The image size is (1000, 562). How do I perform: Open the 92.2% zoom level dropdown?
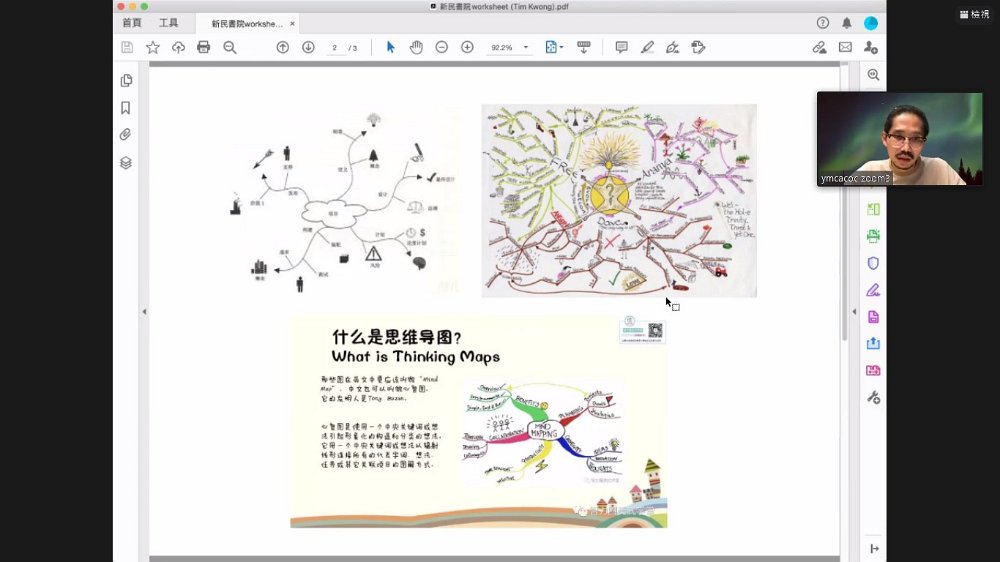(x=509, y=48)
